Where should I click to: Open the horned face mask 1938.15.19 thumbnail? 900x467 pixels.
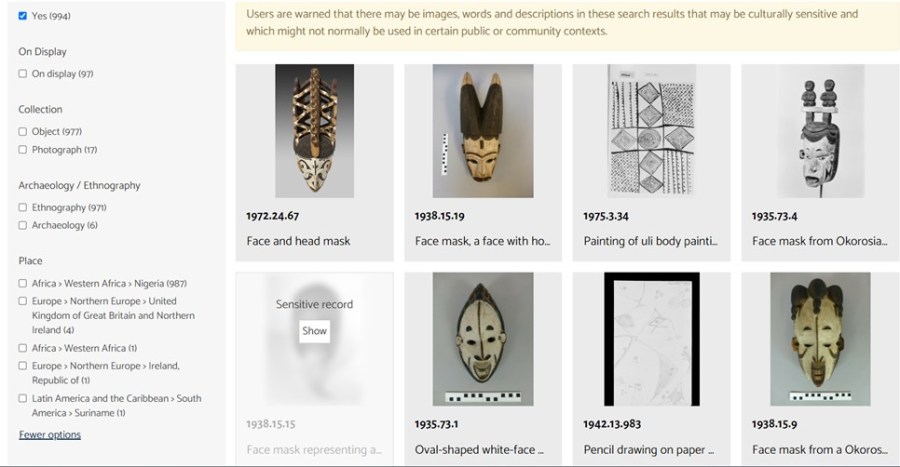(x=483, y=131)
